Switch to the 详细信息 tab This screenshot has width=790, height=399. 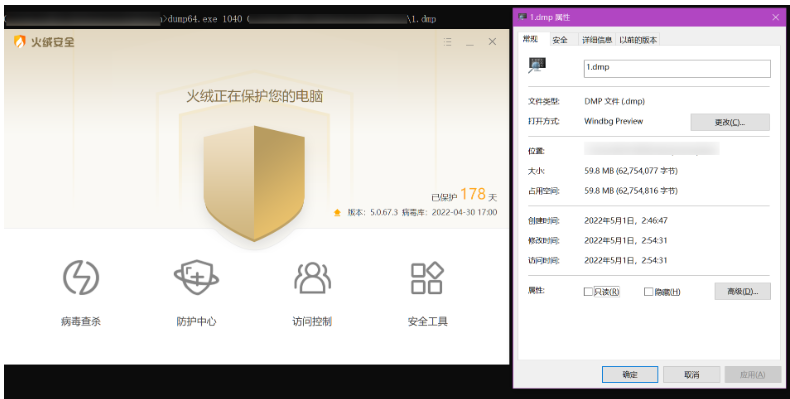click(597, 40)
